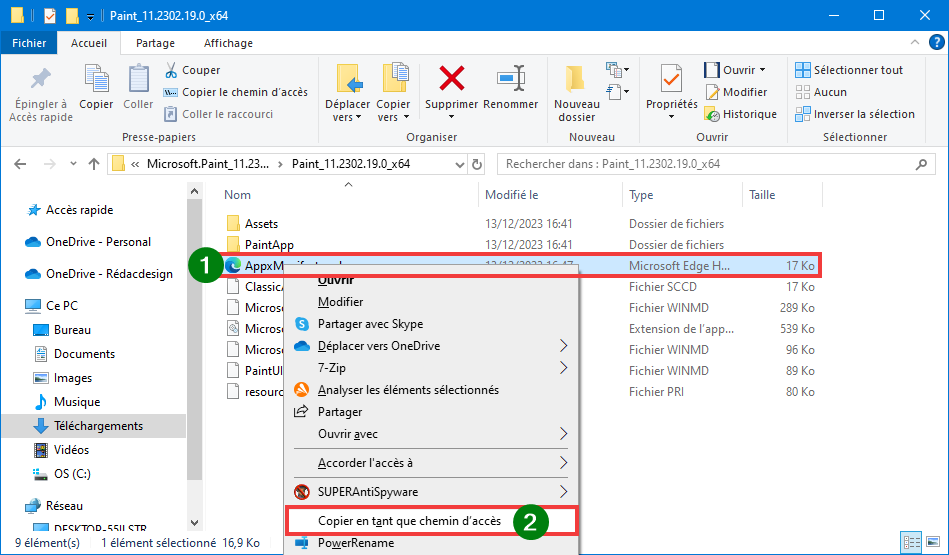Choose Modifier in the context menu

pyautogui.click(x=341, y=302)
